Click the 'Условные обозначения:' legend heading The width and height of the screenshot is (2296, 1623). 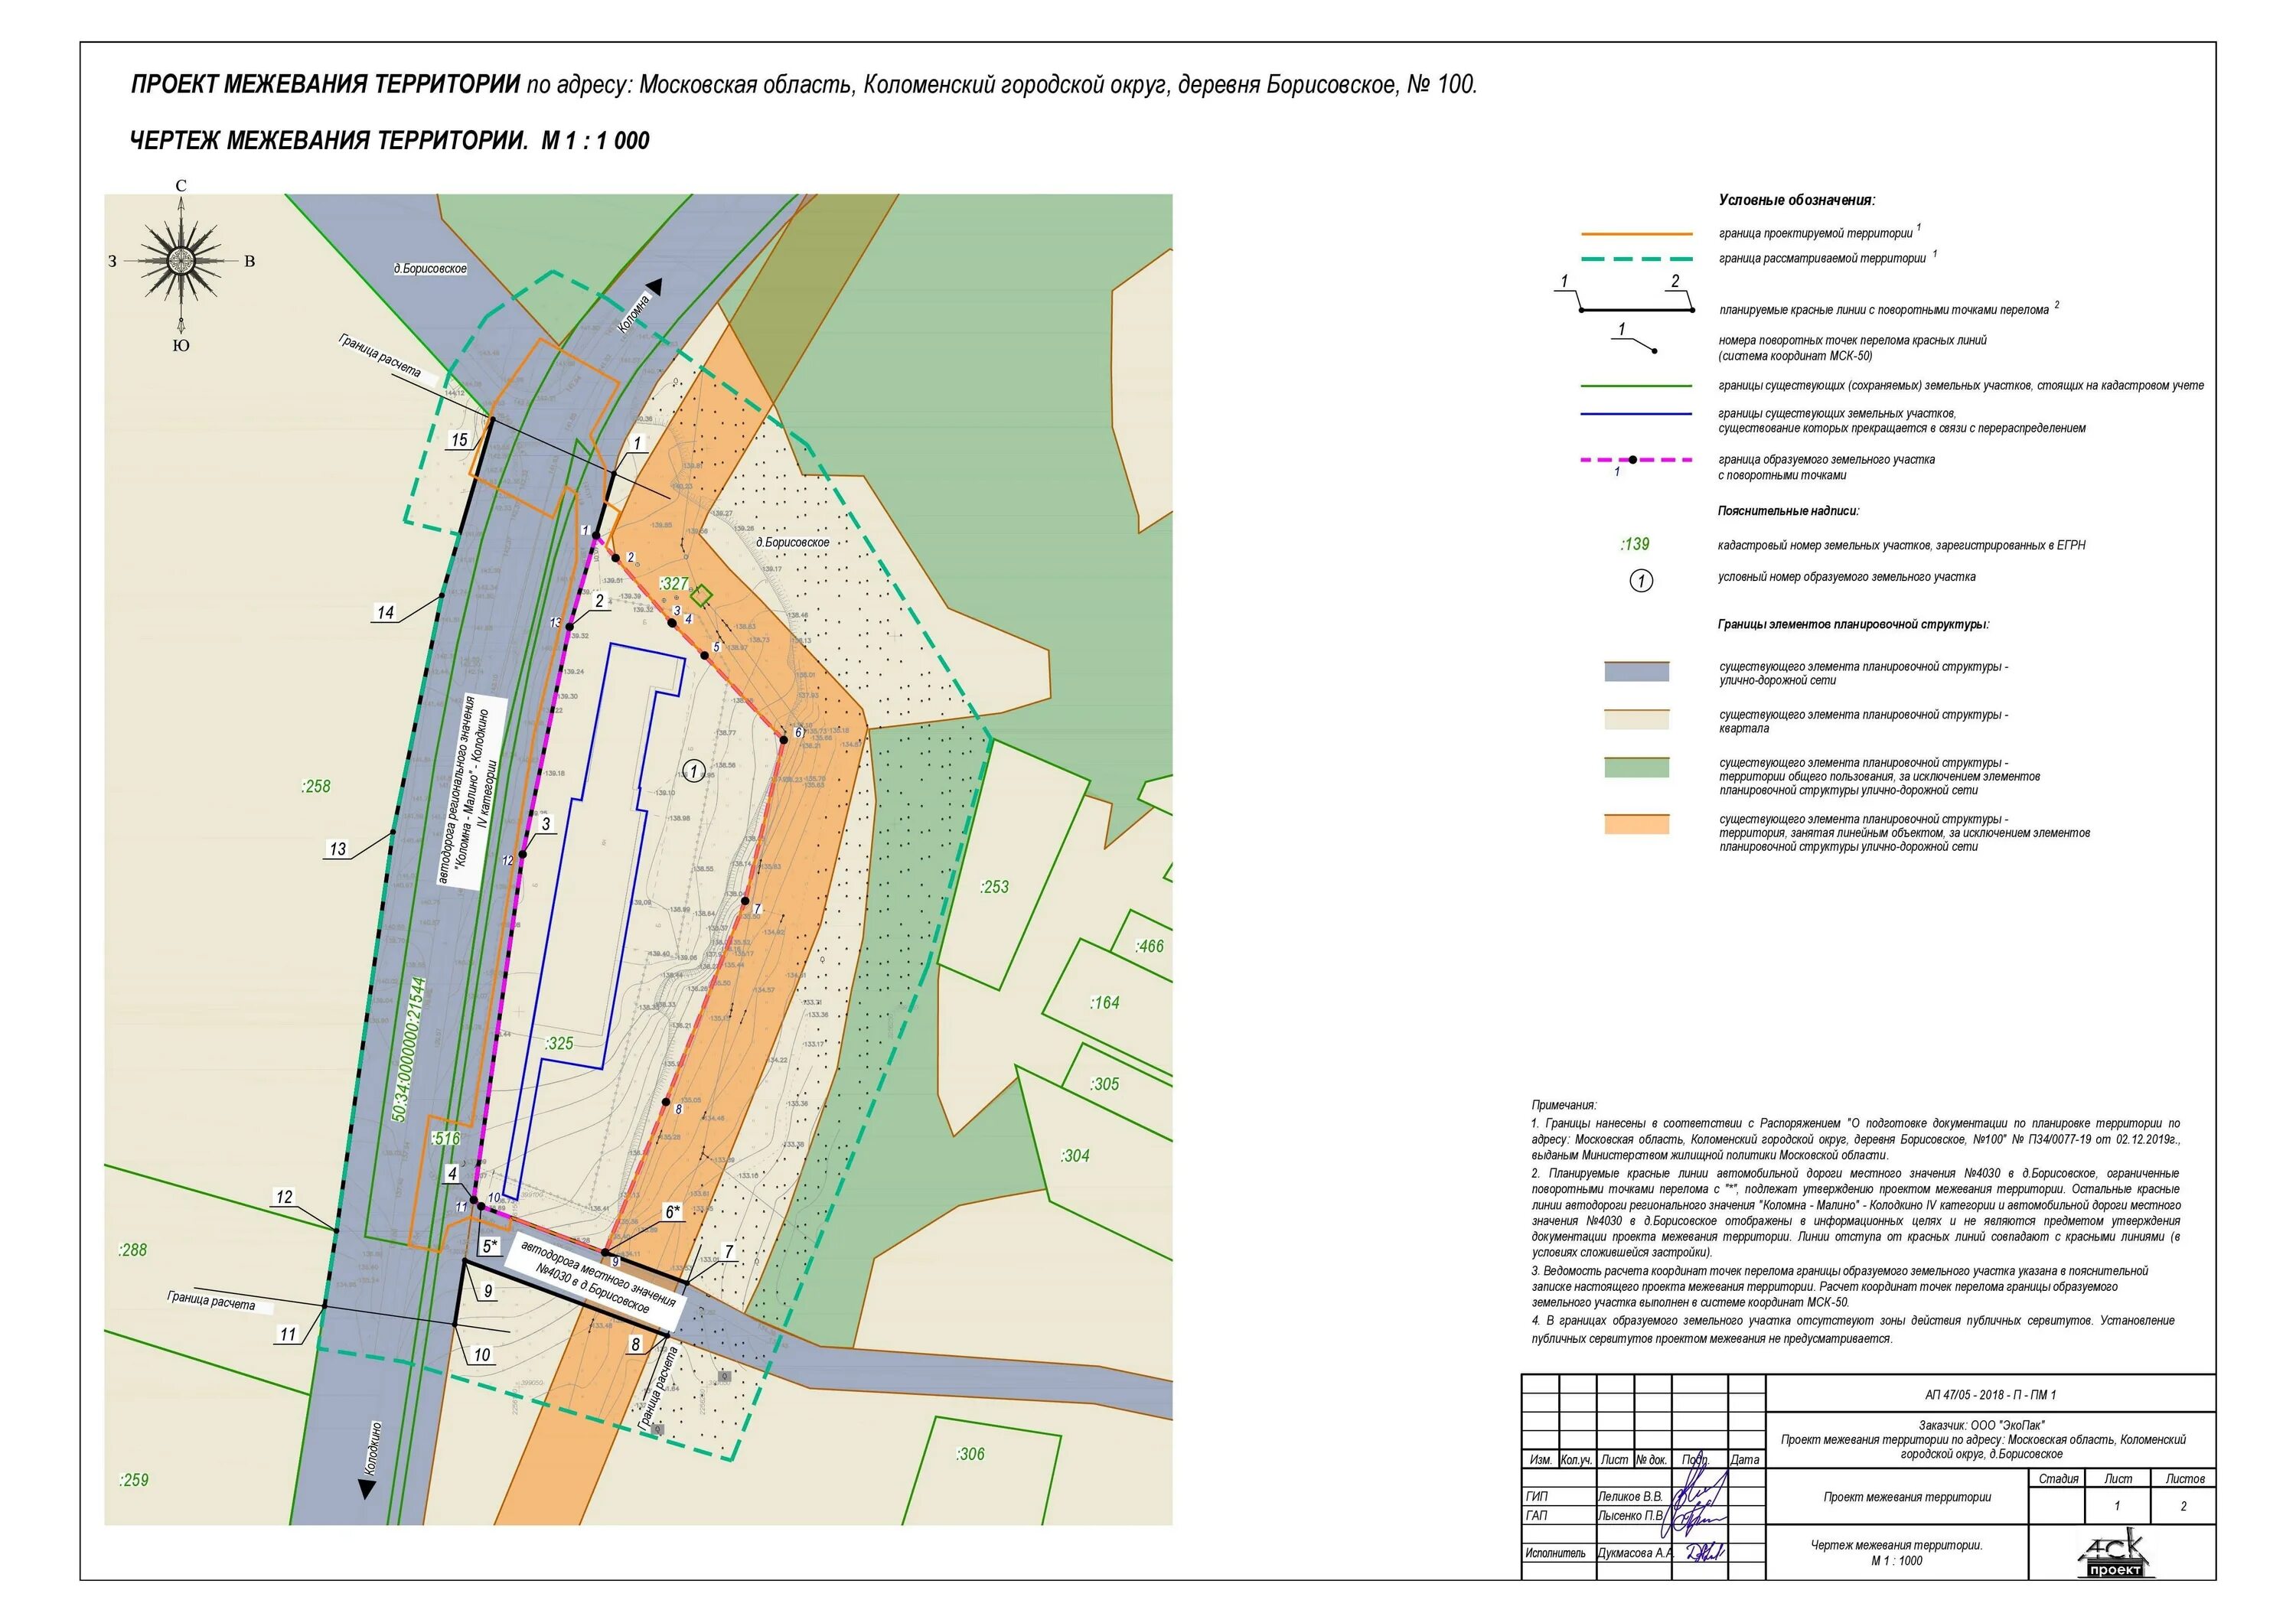[x=1797, y=201]
